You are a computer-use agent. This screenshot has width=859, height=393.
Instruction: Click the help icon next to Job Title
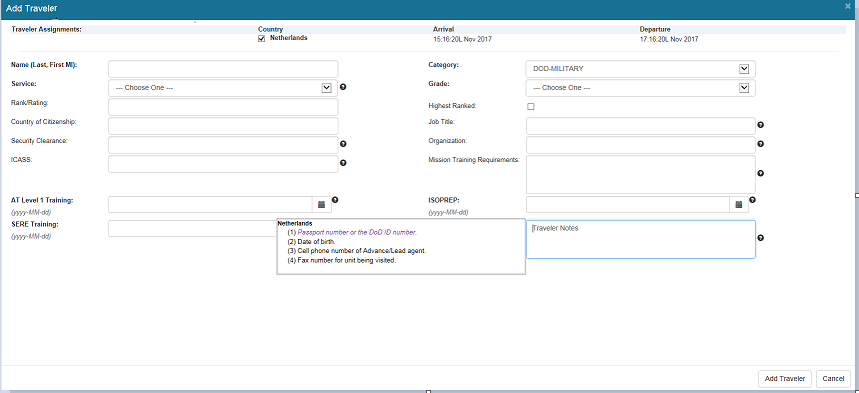pos(760,125)
